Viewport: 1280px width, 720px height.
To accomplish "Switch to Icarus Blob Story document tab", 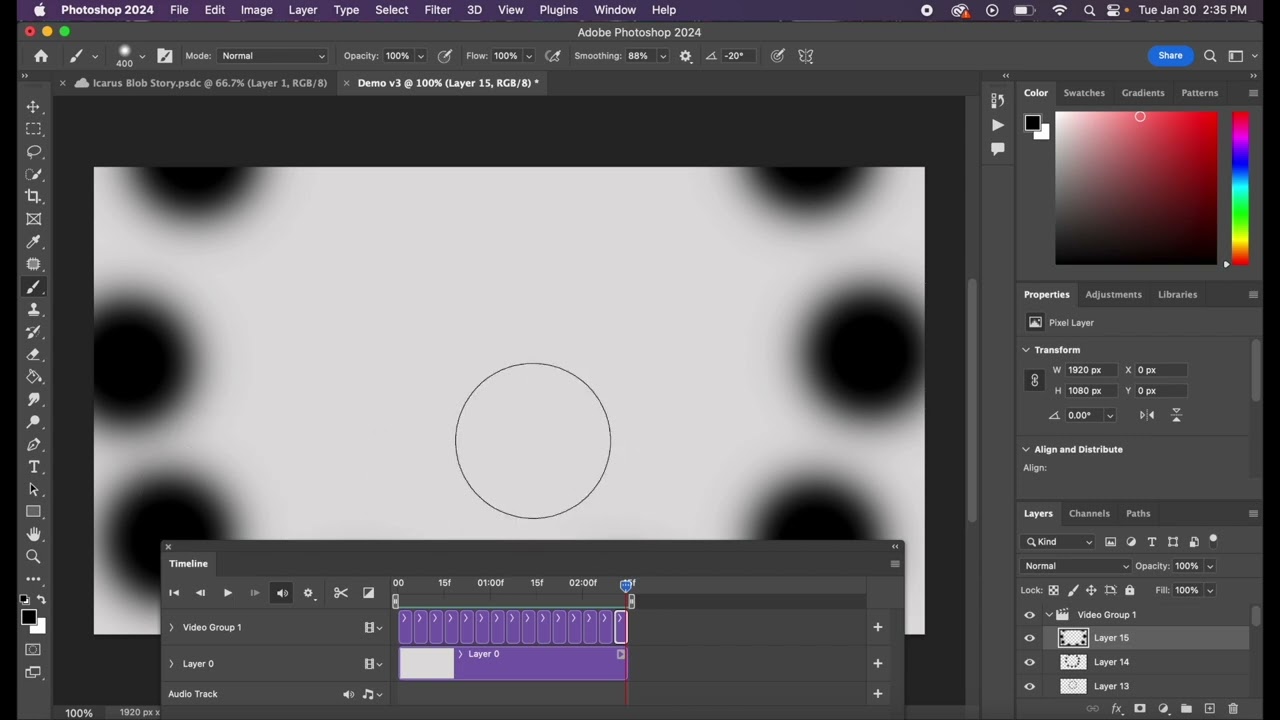I will [210, 83].
